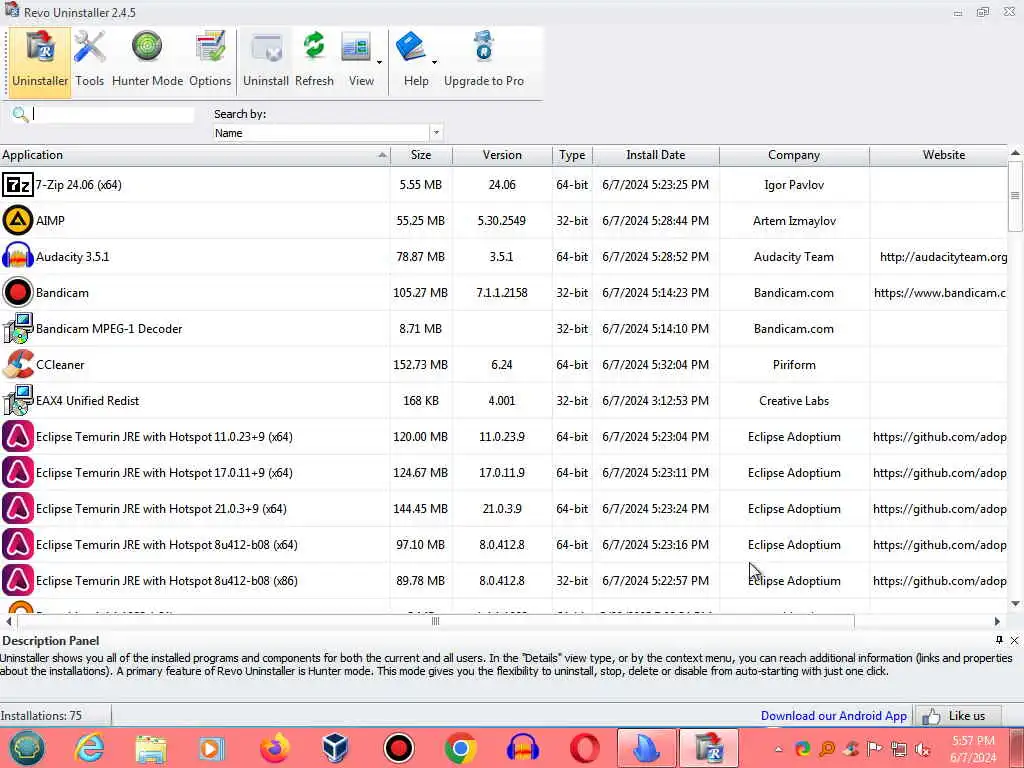Open Internet Explorer from the taskbar
The image size is (1024, 768).
[89, 748]
